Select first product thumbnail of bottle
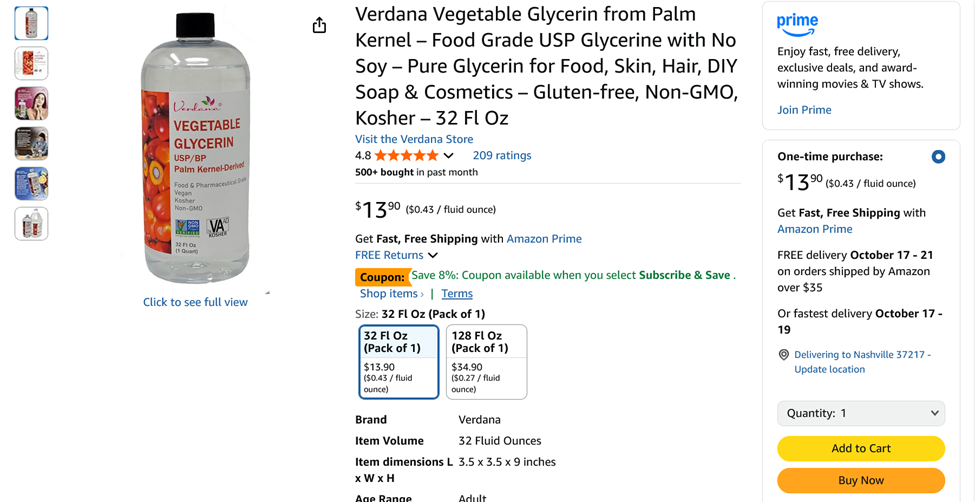975x502 pixels. point(31,23)
